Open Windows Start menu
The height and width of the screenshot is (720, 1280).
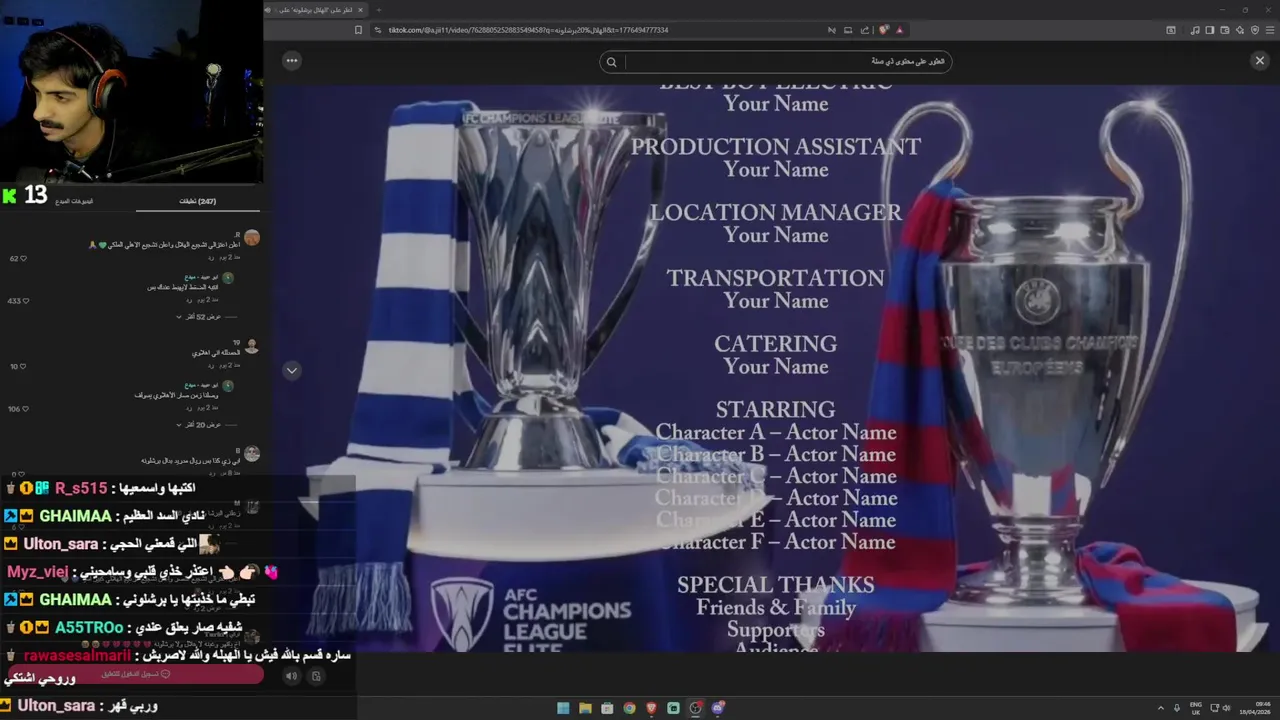tap(563, 708)
